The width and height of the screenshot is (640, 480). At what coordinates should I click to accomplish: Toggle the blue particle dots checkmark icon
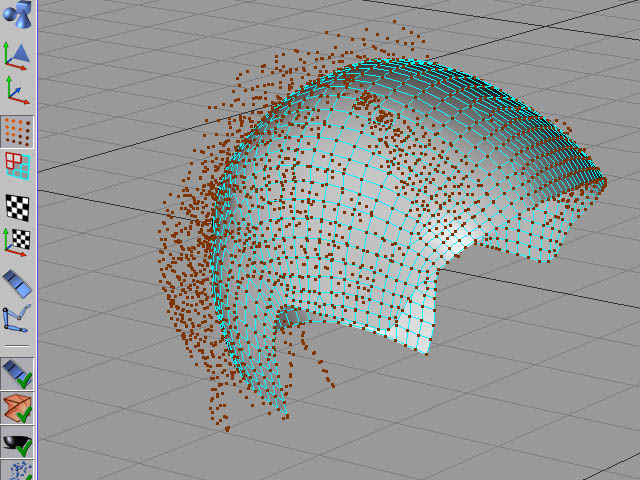click(x=17, y=470)
